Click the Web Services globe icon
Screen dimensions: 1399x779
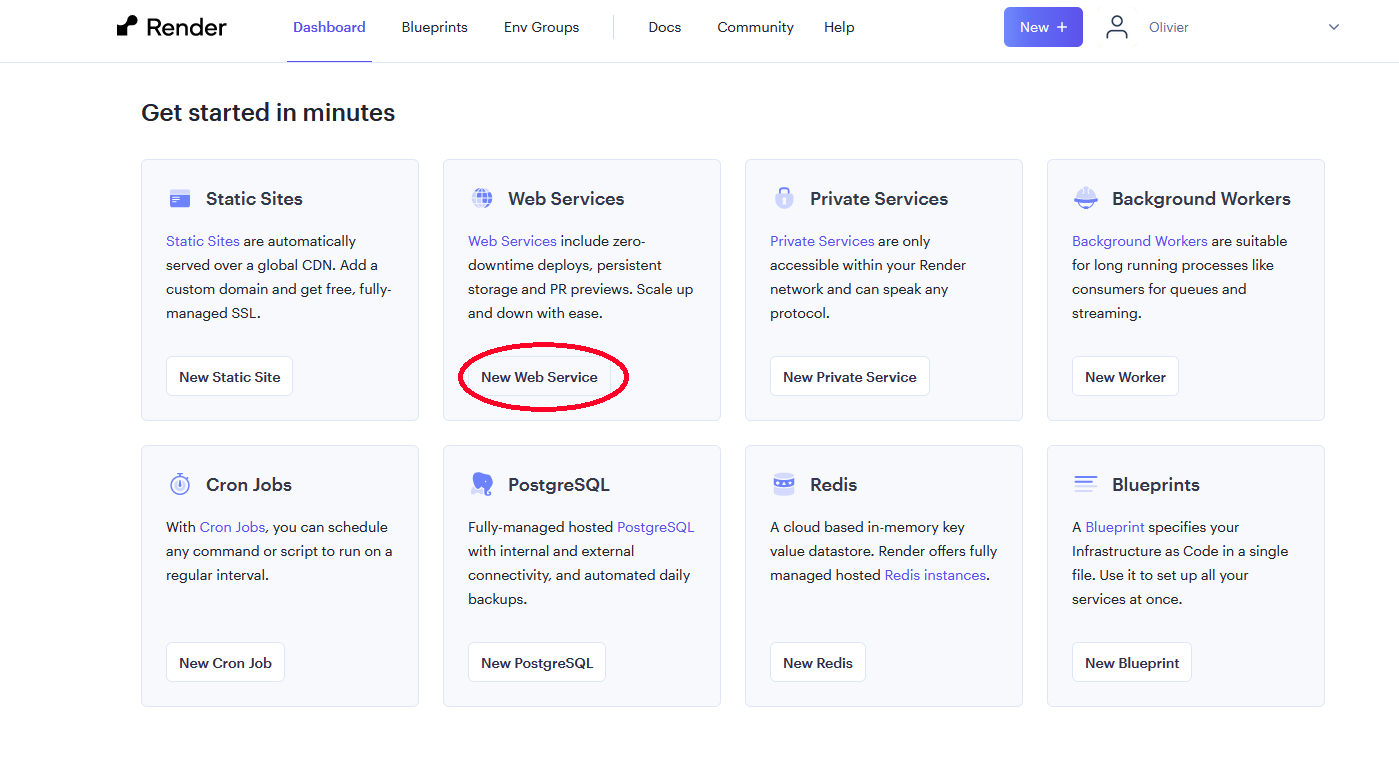482,198
